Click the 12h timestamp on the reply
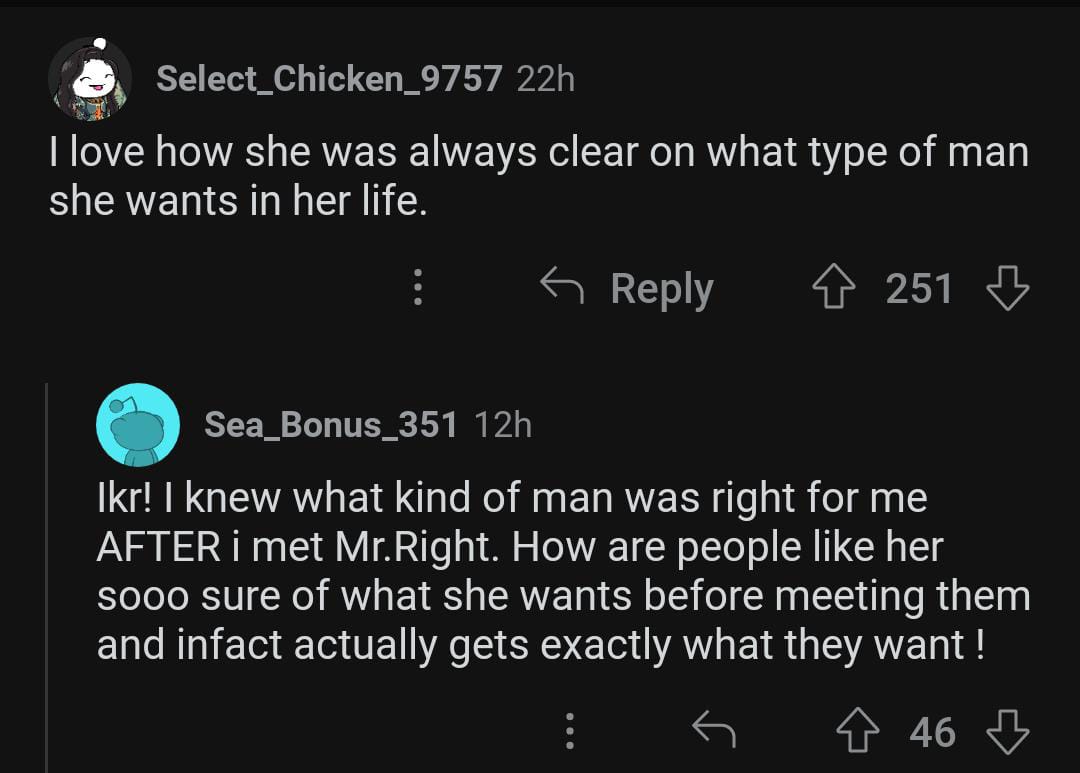The image size is (1080, 773). 503,424
